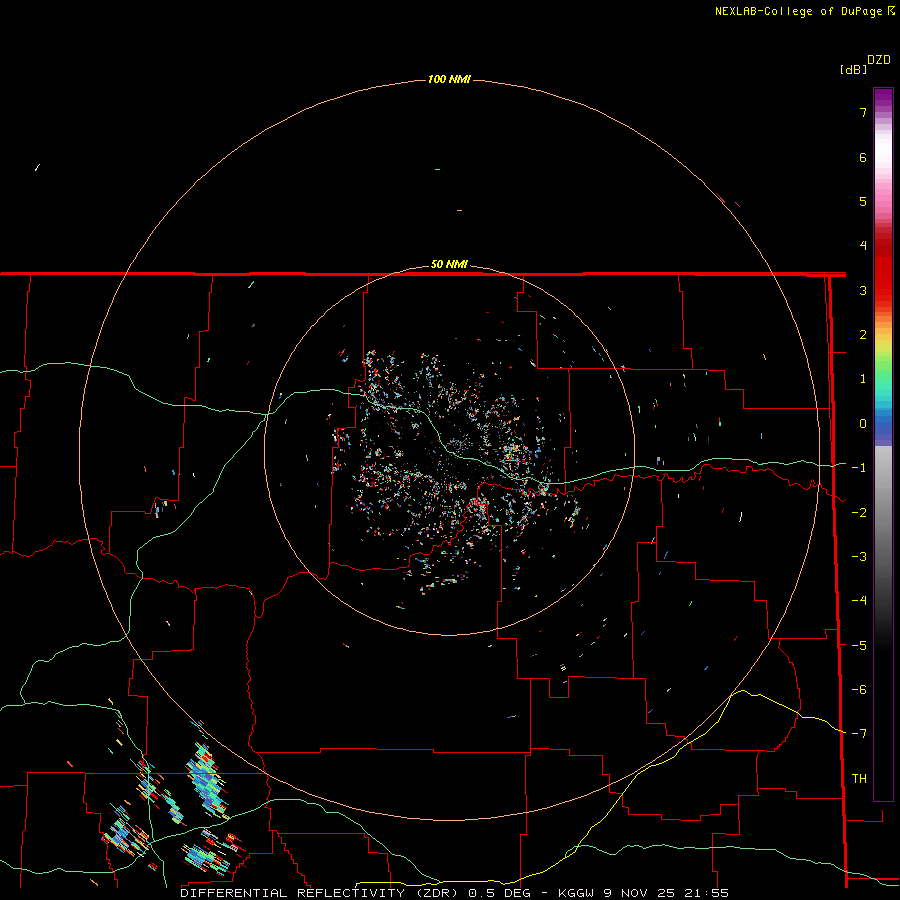Click the 3 value on color scale
900x900 pixels.
[863, 290]
